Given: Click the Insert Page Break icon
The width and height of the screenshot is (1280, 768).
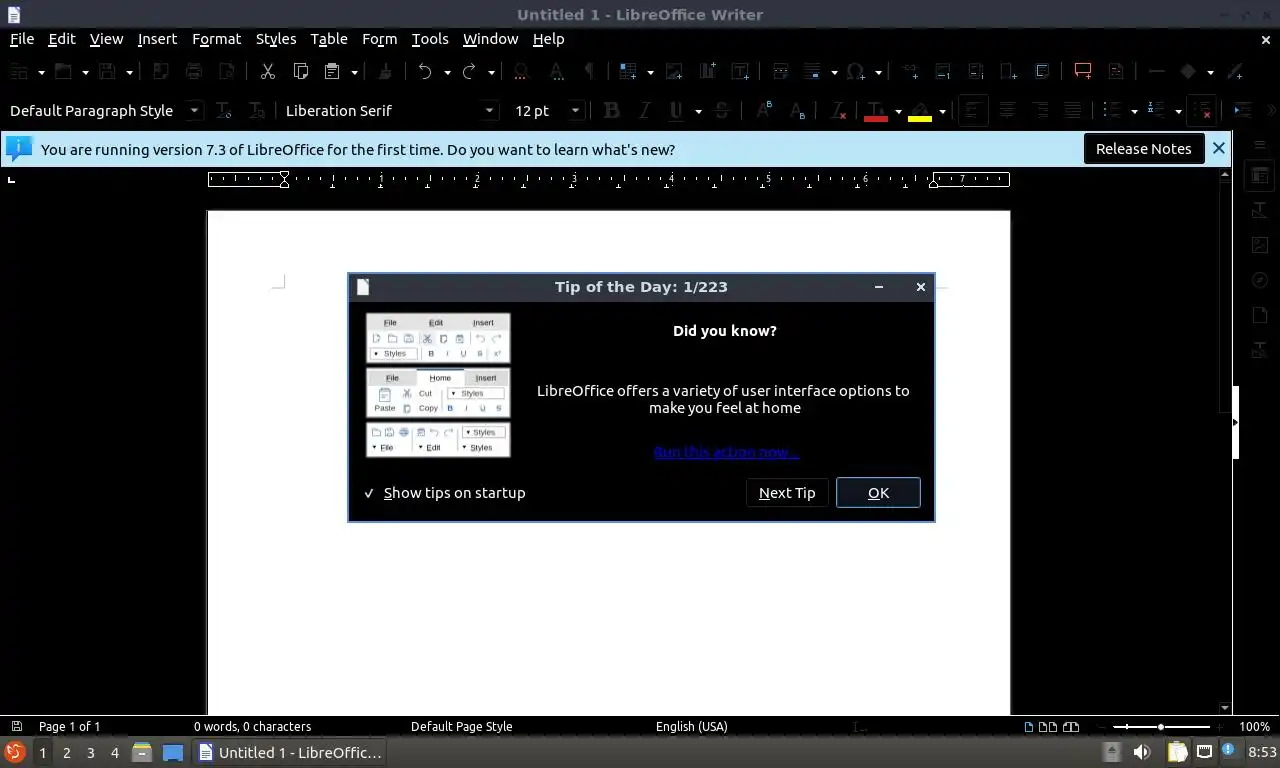Looking at the screenshot, I should click(x=781, y=72).
